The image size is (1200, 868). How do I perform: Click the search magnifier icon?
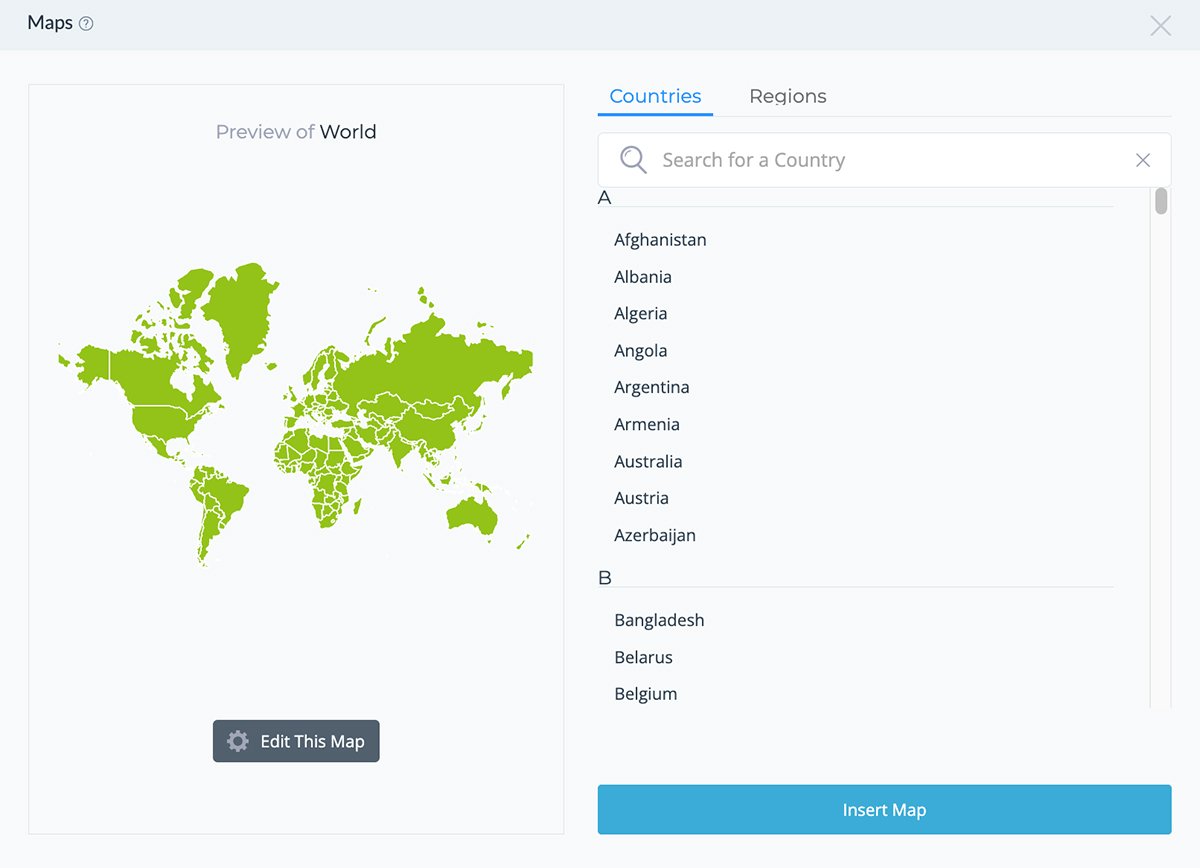pos(632,160)
